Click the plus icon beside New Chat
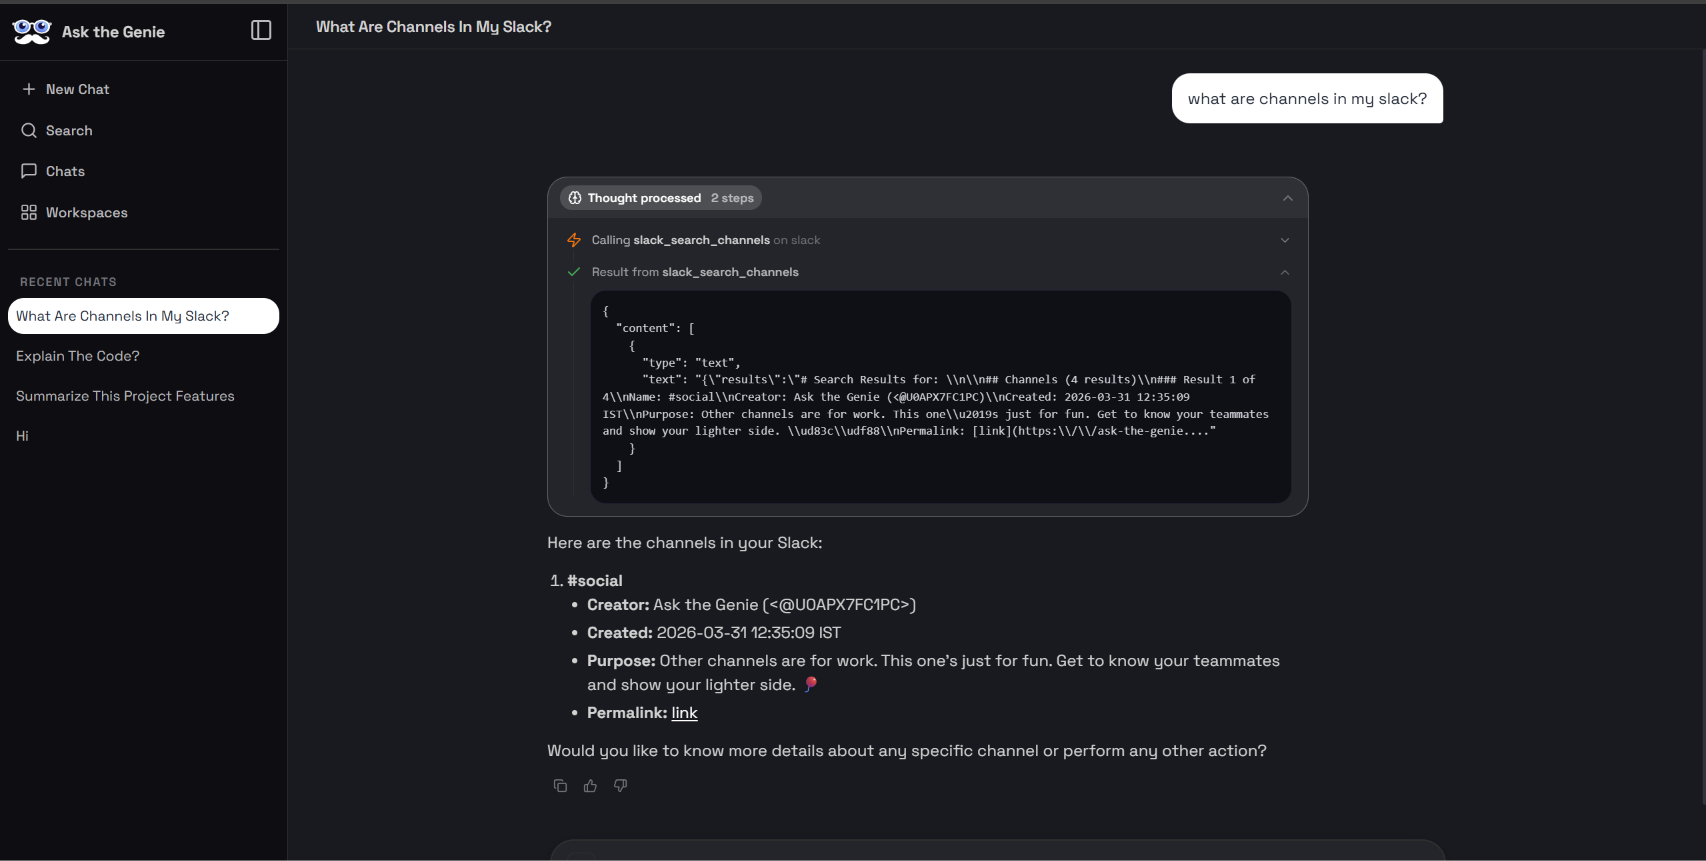1706x861 pixels. [29, 89]
